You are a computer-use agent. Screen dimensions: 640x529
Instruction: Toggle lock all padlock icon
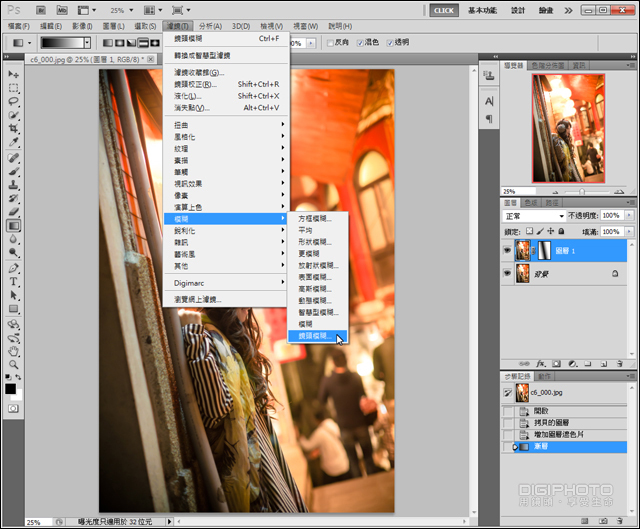[x=561, y=231]
